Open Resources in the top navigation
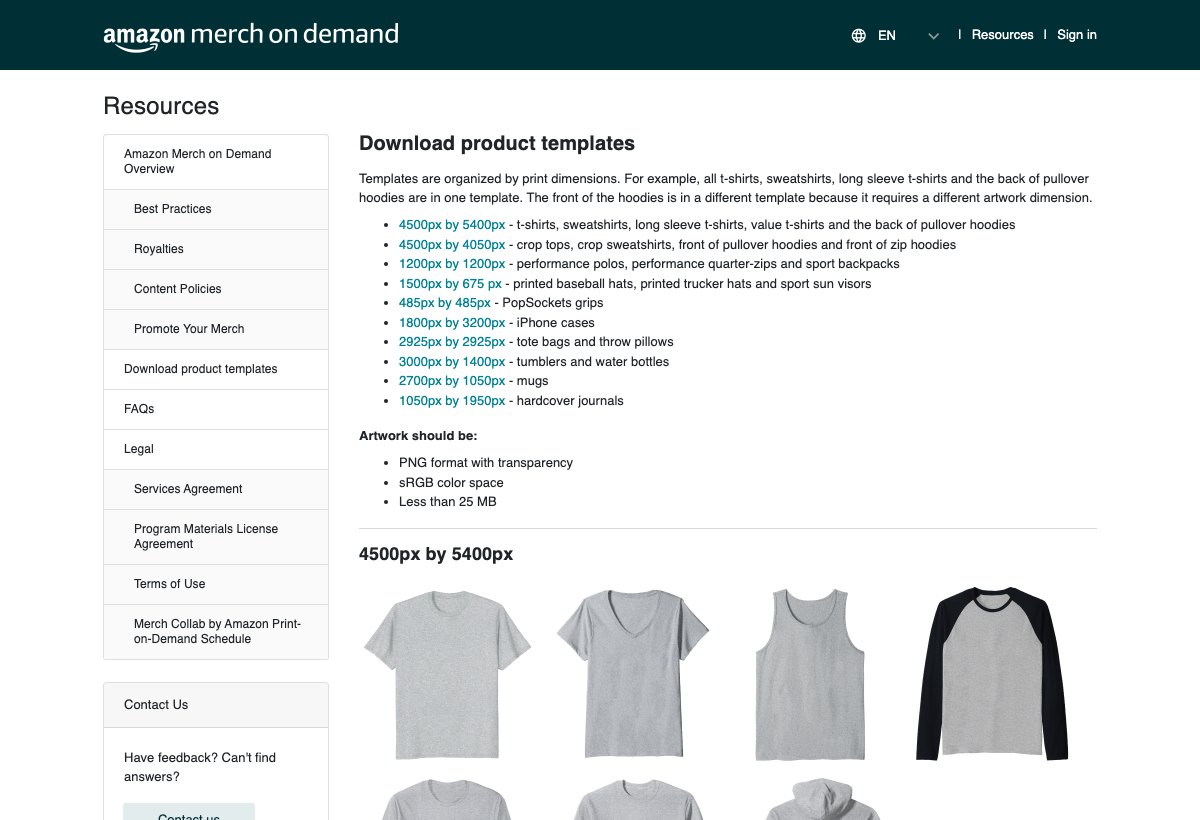1200x820 pixels. tap(1002, 35)
